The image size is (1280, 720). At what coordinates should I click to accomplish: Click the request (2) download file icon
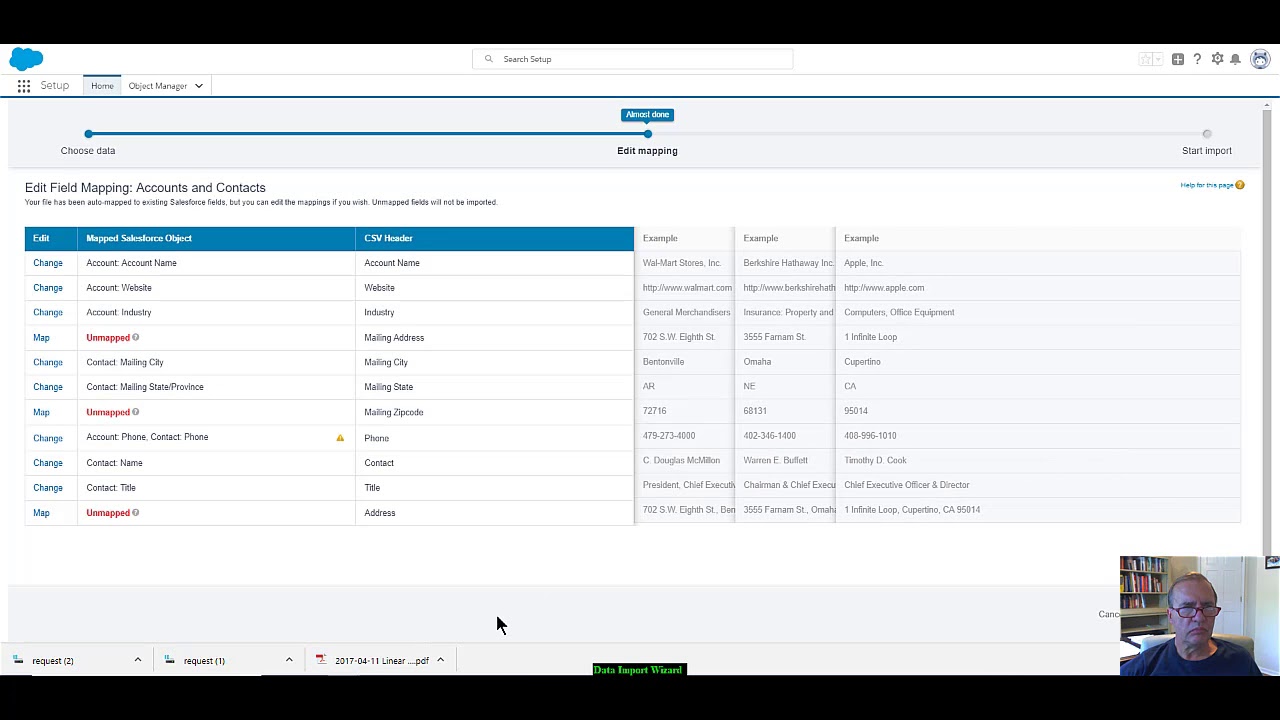click(x=18, y=660)
